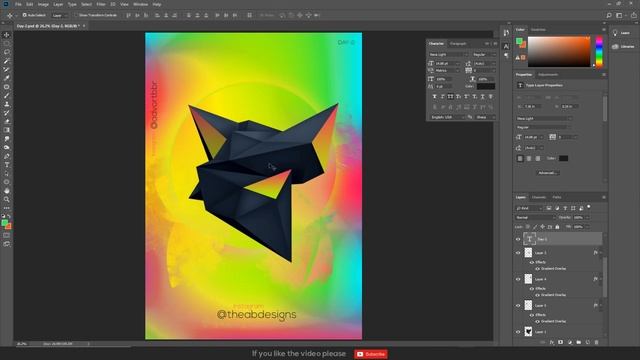
Task: Click the Subscribe button
Action: [x=371, y=354]
